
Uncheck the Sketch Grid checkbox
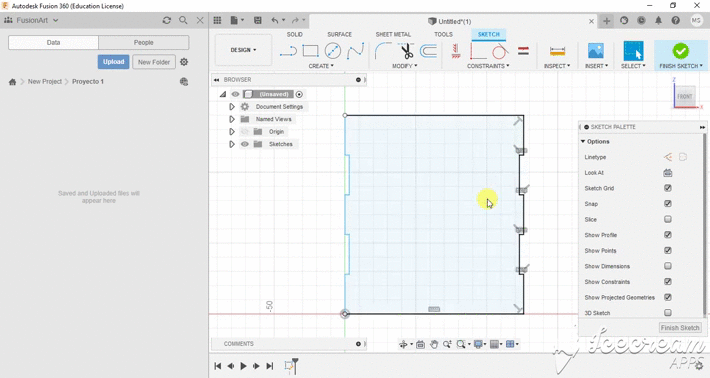[x=668, y=188]
